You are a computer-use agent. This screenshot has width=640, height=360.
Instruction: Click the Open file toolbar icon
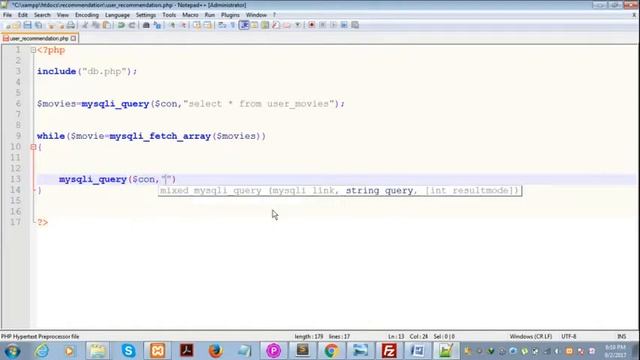pos(17,25)
